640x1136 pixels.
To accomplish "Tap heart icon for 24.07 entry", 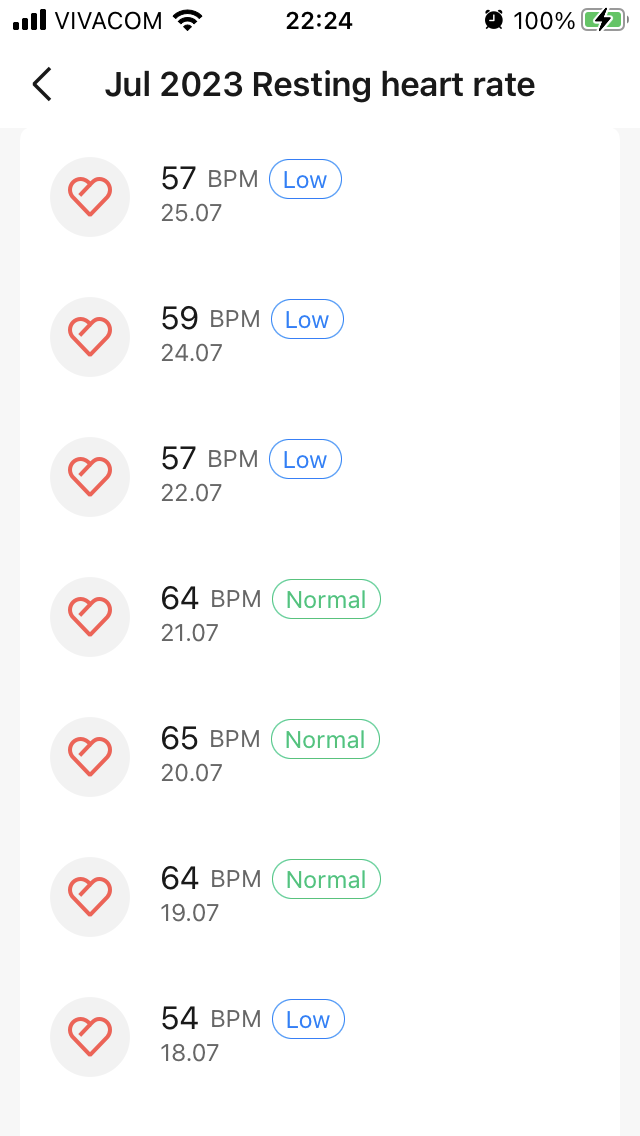I will (90, 337).
